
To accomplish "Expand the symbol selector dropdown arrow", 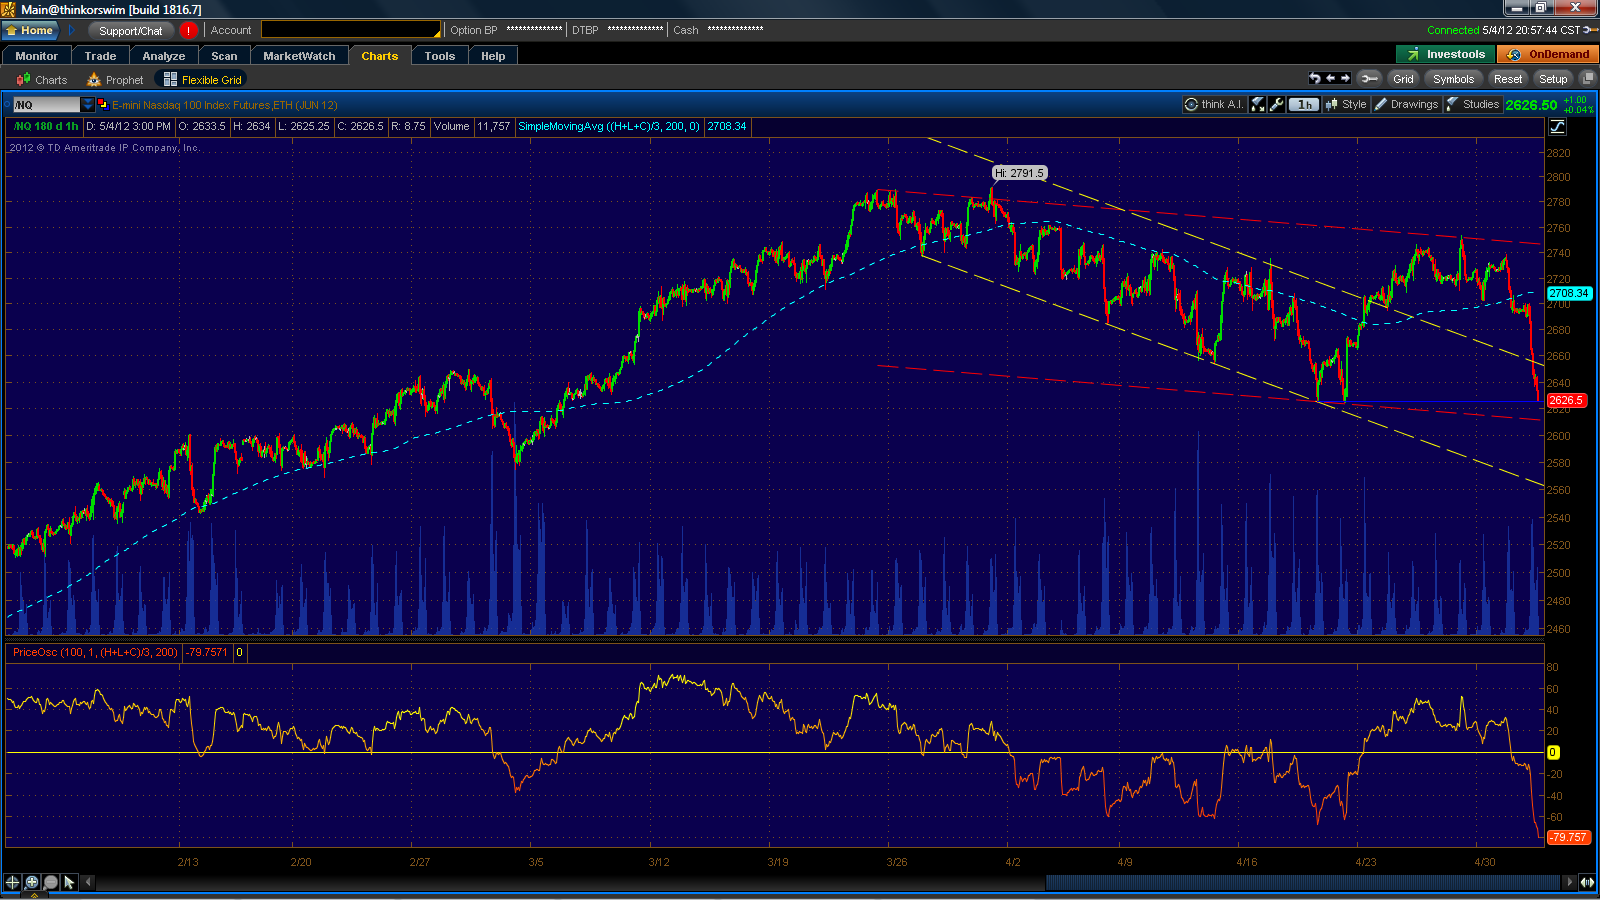I will coord(88,105).
